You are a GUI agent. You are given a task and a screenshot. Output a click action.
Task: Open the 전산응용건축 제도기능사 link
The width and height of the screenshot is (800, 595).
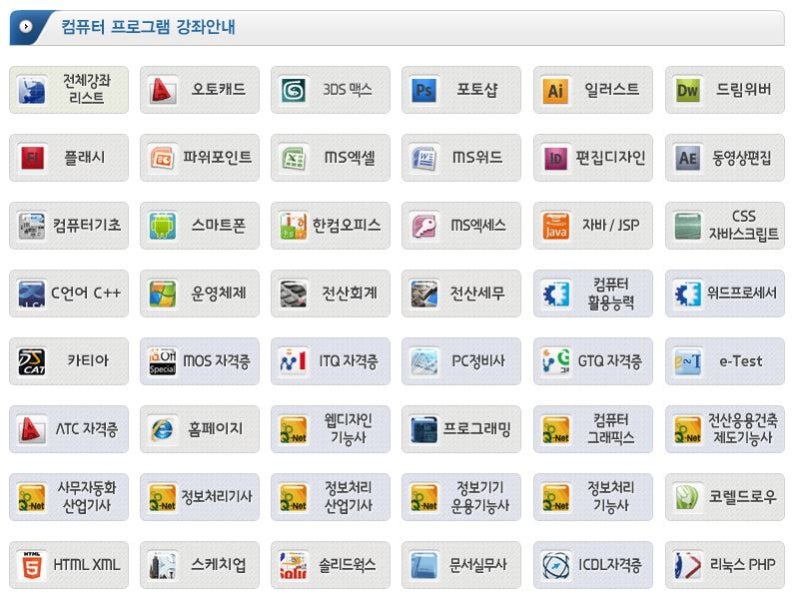pos(724,429)
